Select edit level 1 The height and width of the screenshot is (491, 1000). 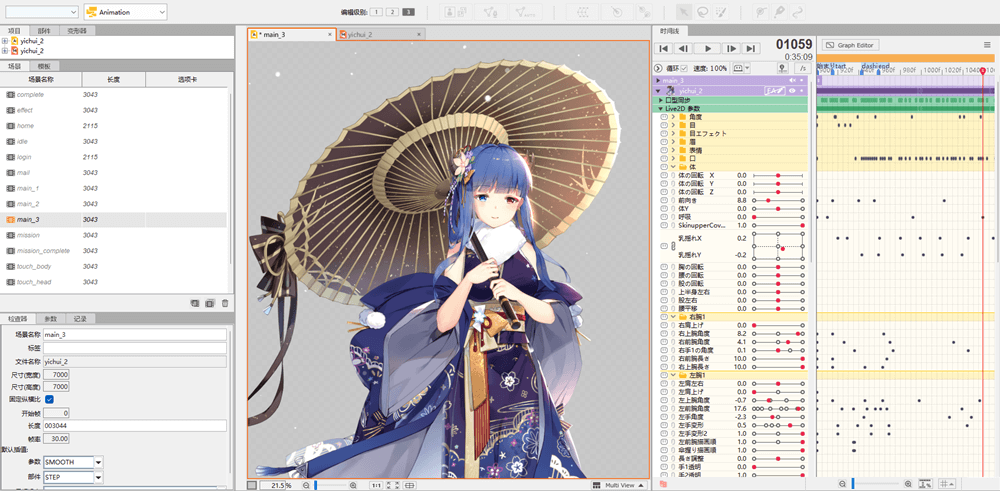(375, 12)
